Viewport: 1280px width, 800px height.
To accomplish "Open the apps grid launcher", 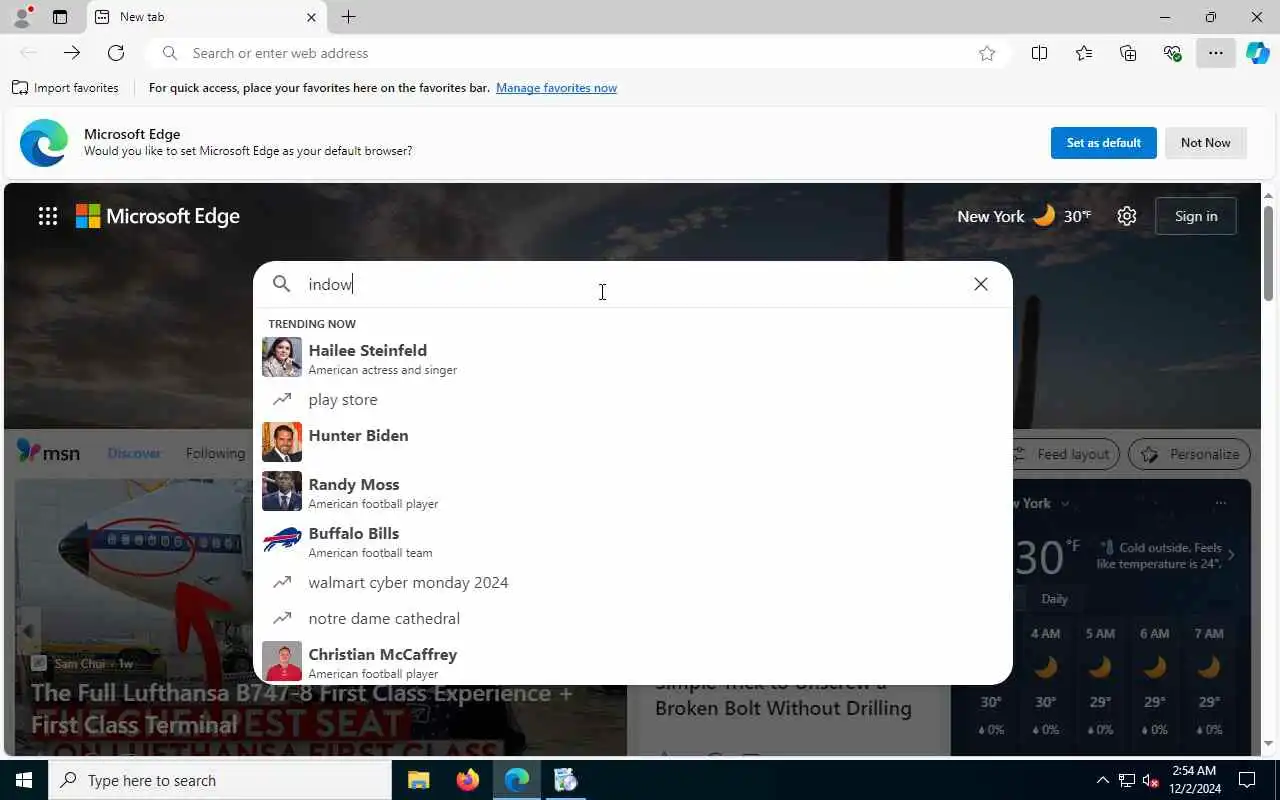I will point(48,216).
